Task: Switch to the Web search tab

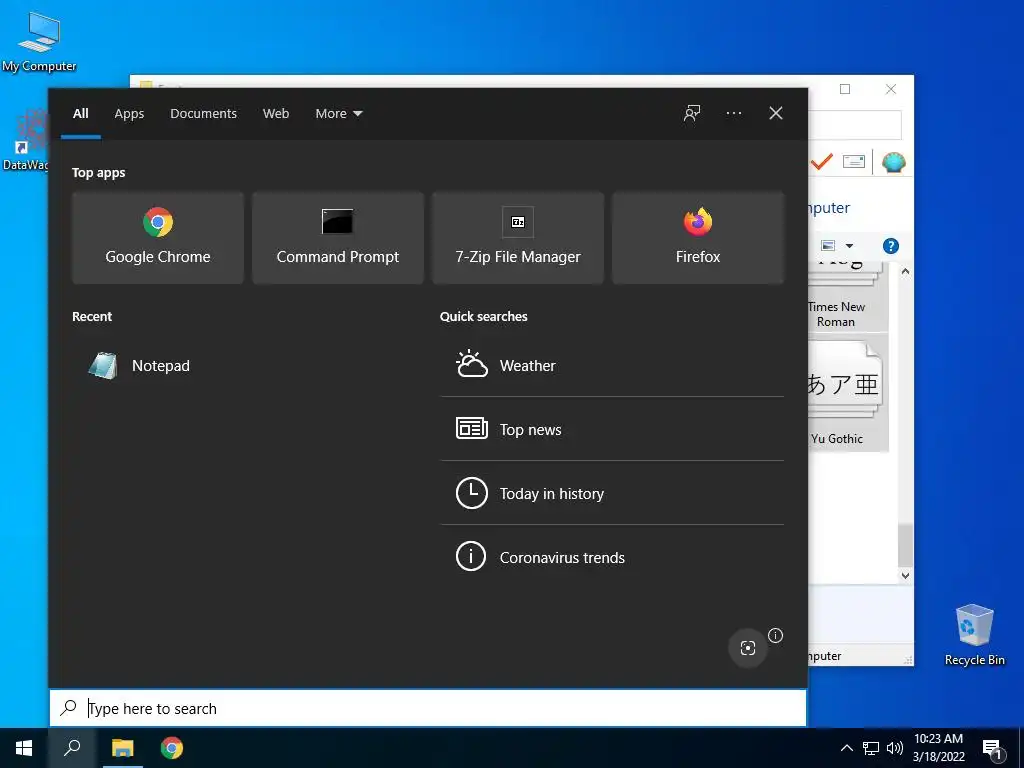Action: pos(276,114)
